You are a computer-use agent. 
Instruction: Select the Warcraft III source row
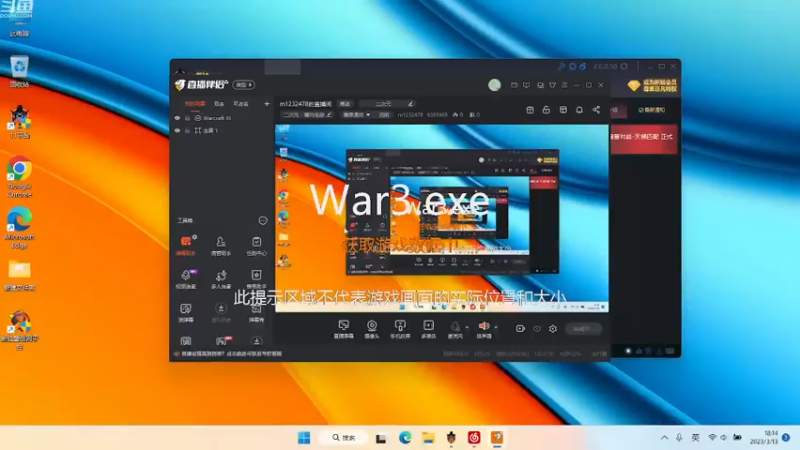point(222,118)
